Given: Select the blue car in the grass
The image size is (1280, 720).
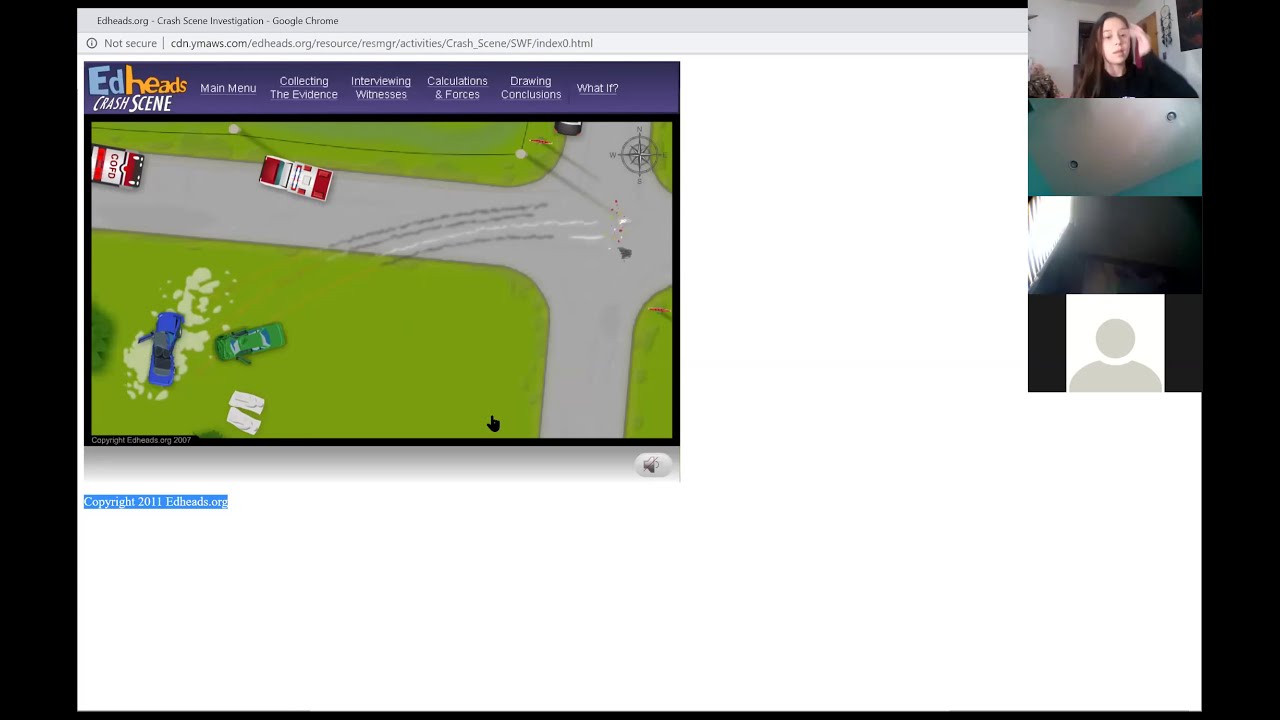Looking at the screenshot, I should tap(164, 348).
